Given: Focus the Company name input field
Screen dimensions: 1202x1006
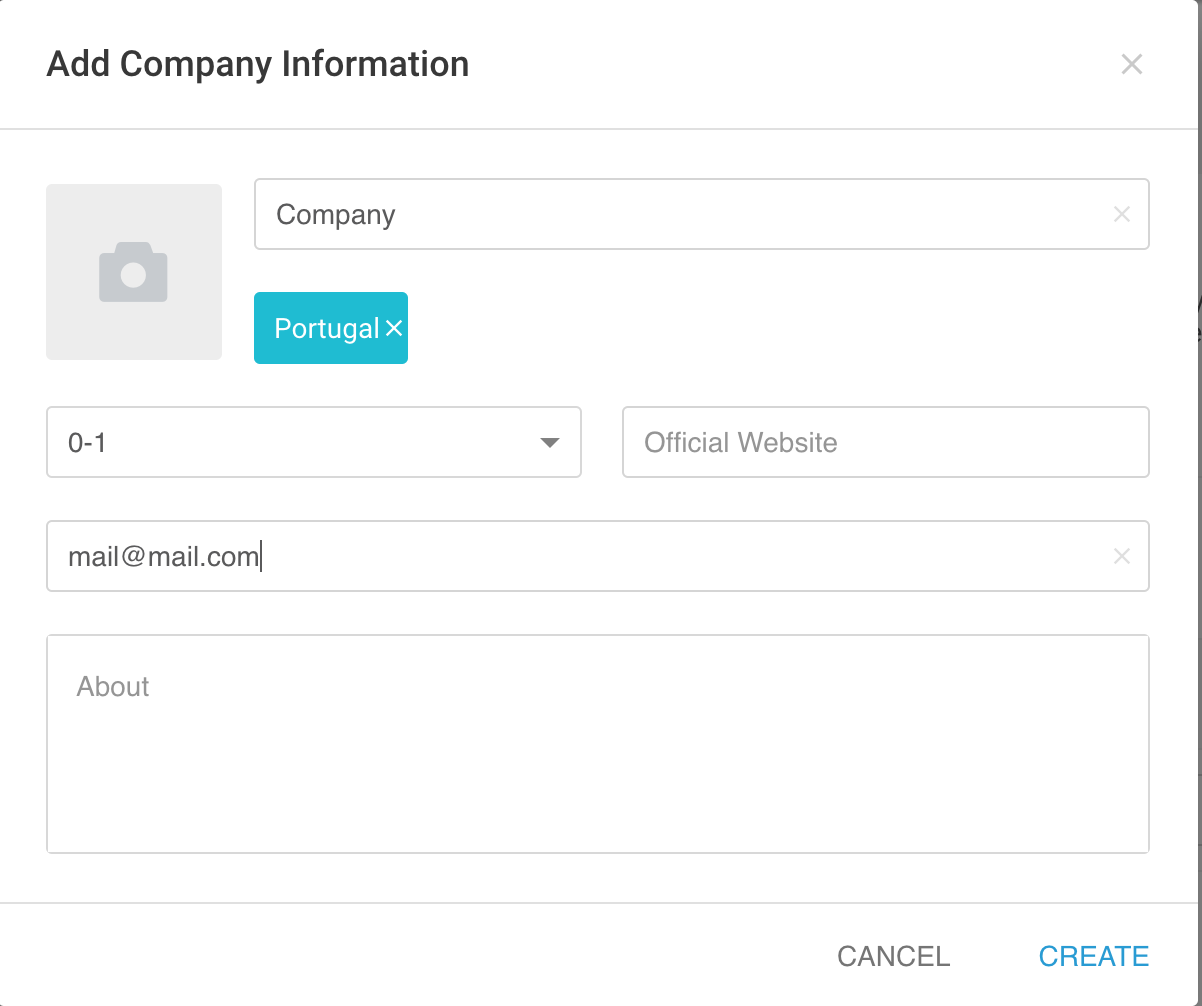Looking at the screenshot, I should 702,214.
